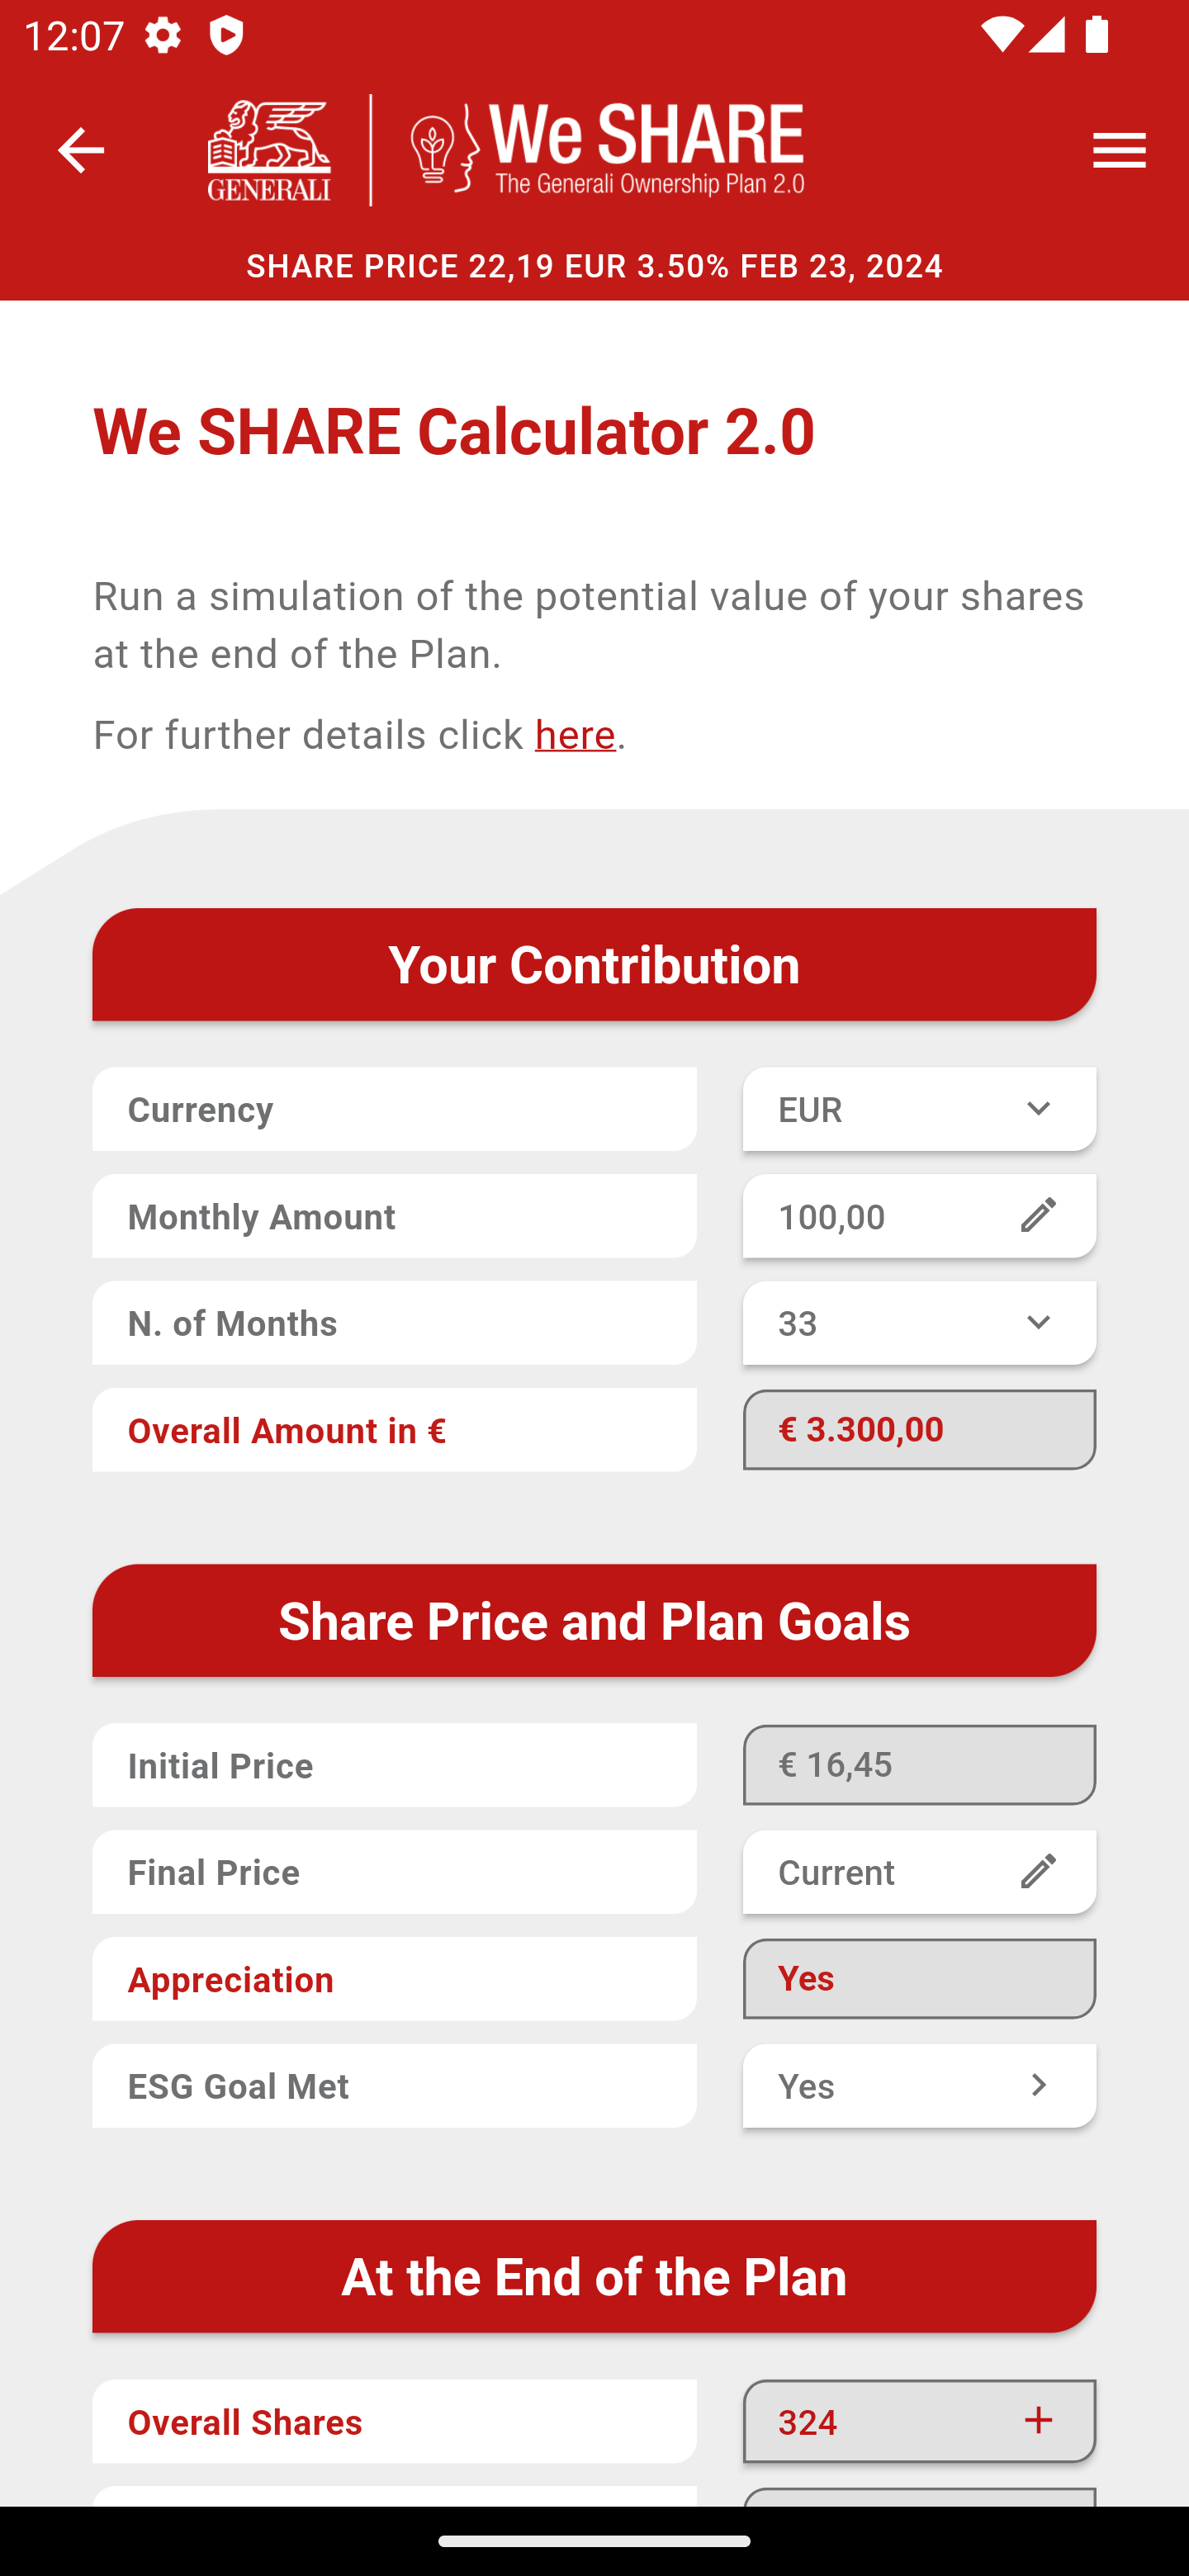Image resolution: width=1189 pixels, height=2576 pixels.
Task: Tap the Generali lion logo
Action: point(268,150)
